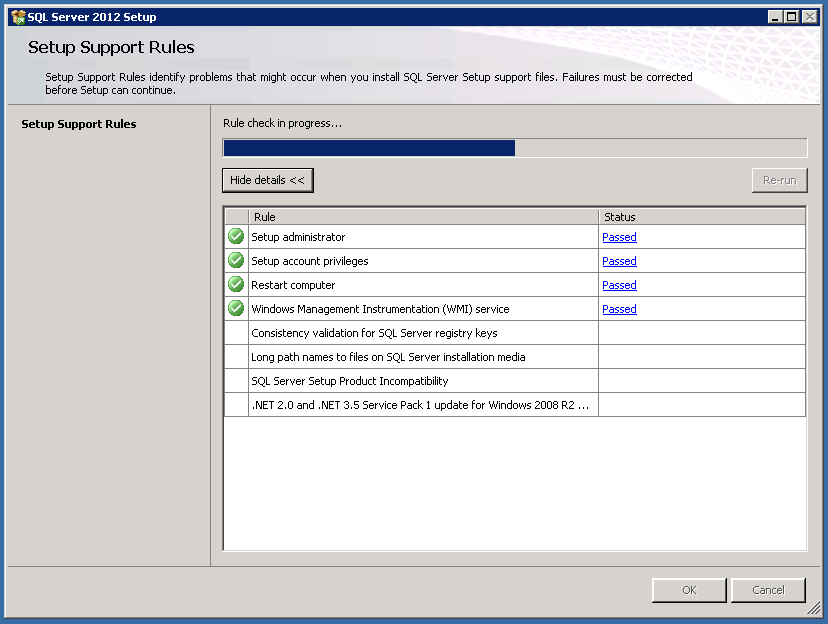The height and width of the screenshot is (624, 828).
Task: Select .NET 2.0 and .NET 3.5 update rule
Action: point(420,405)
